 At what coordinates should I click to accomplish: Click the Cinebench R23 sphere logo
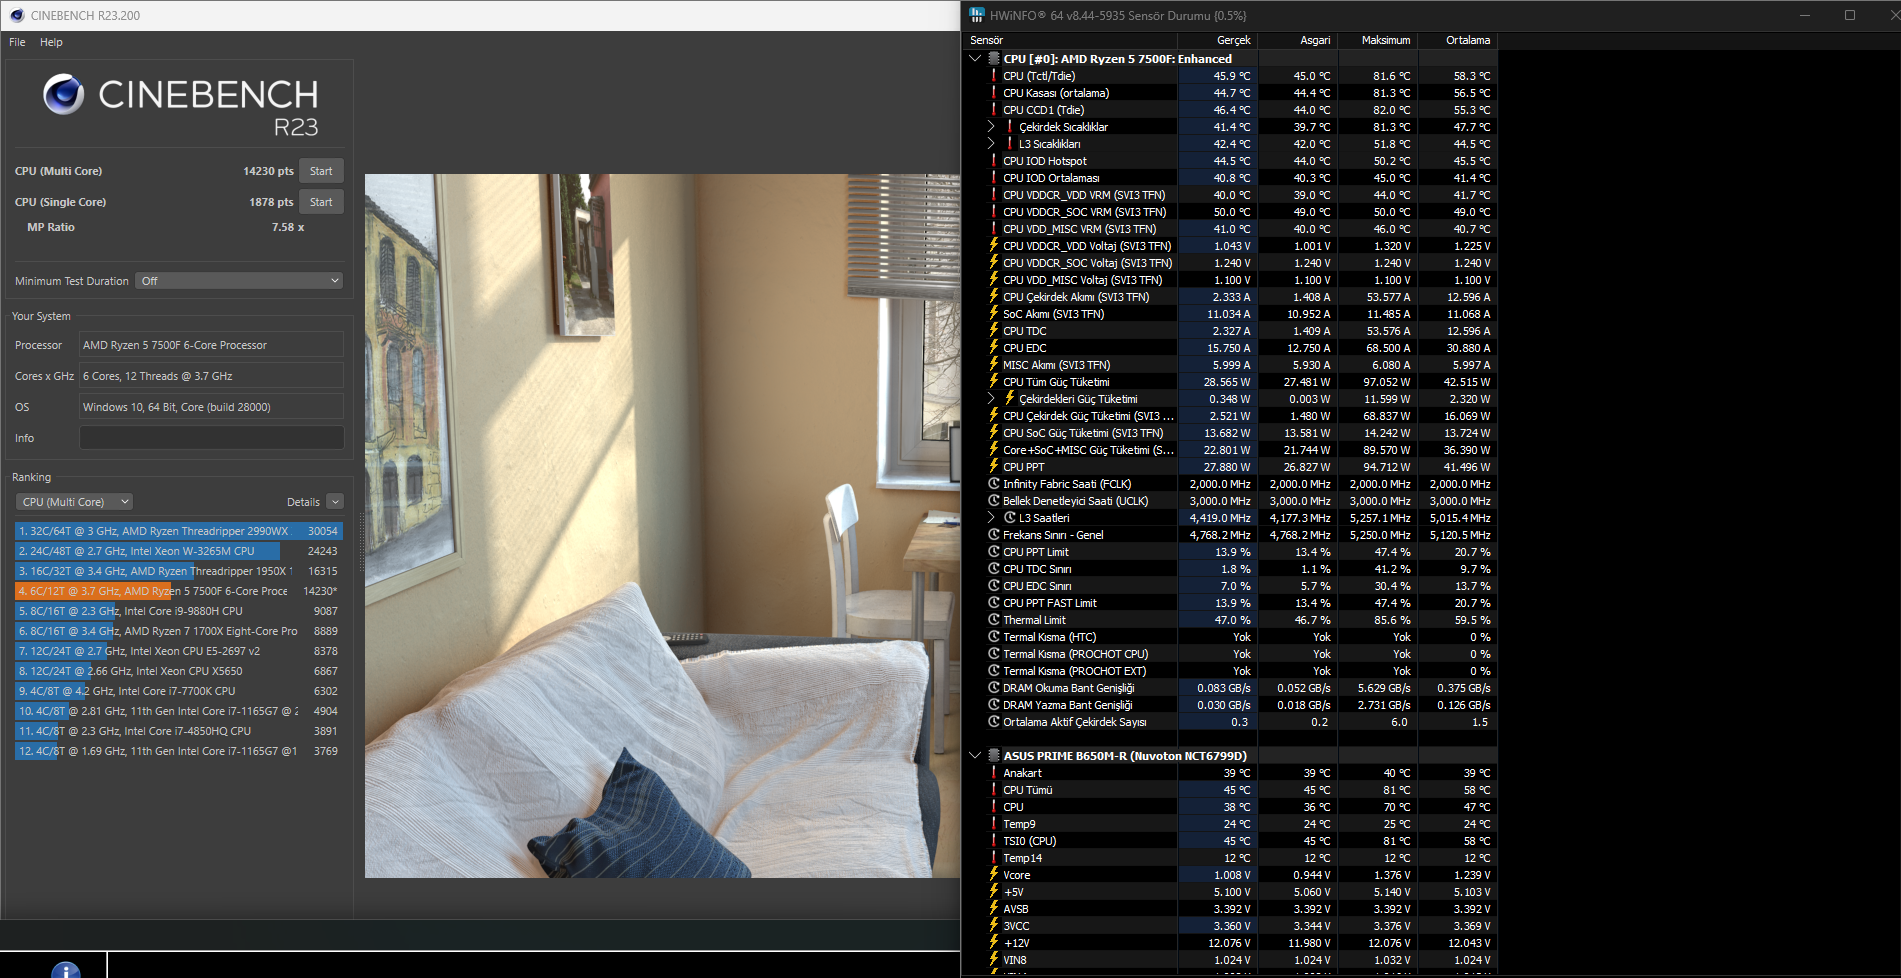click(63, 94)
